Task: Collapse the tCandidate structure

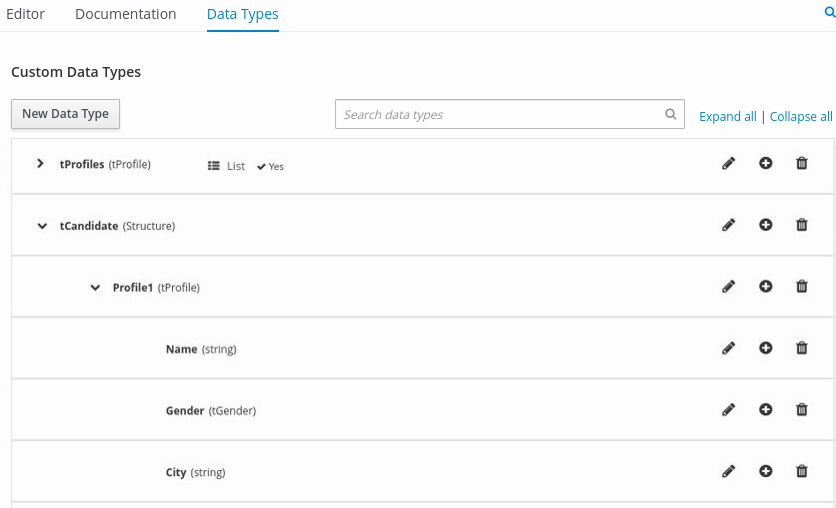Action: pyautogui.click(x=42, y=226)
